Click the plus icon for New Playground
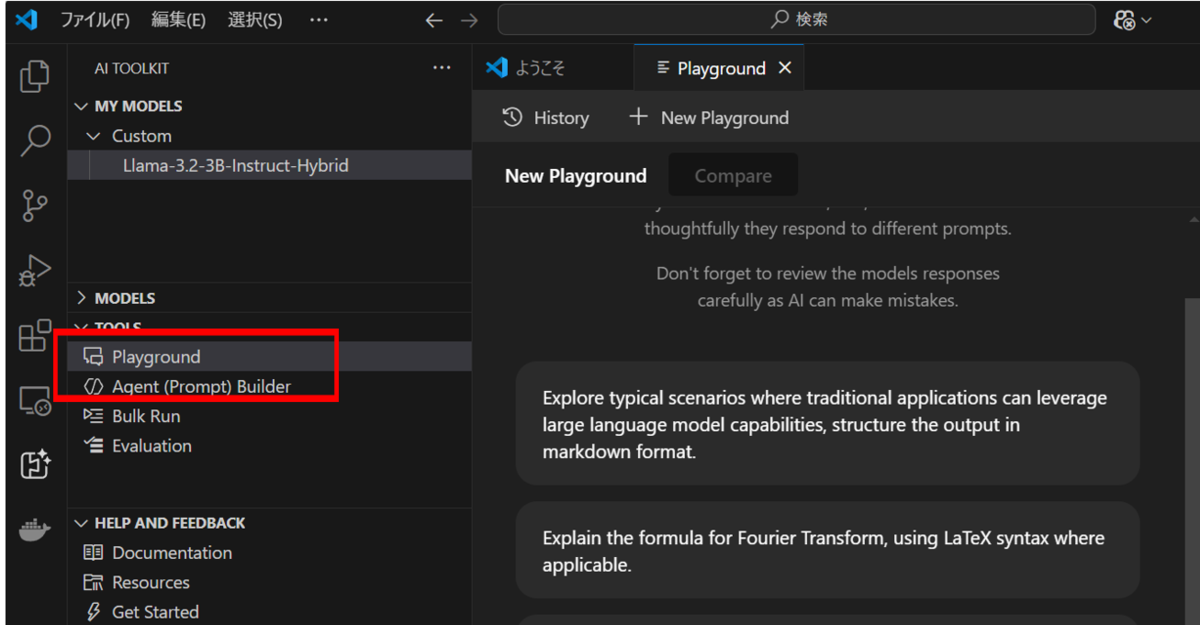Viewport: 1200px width, 625px height. 638,117
